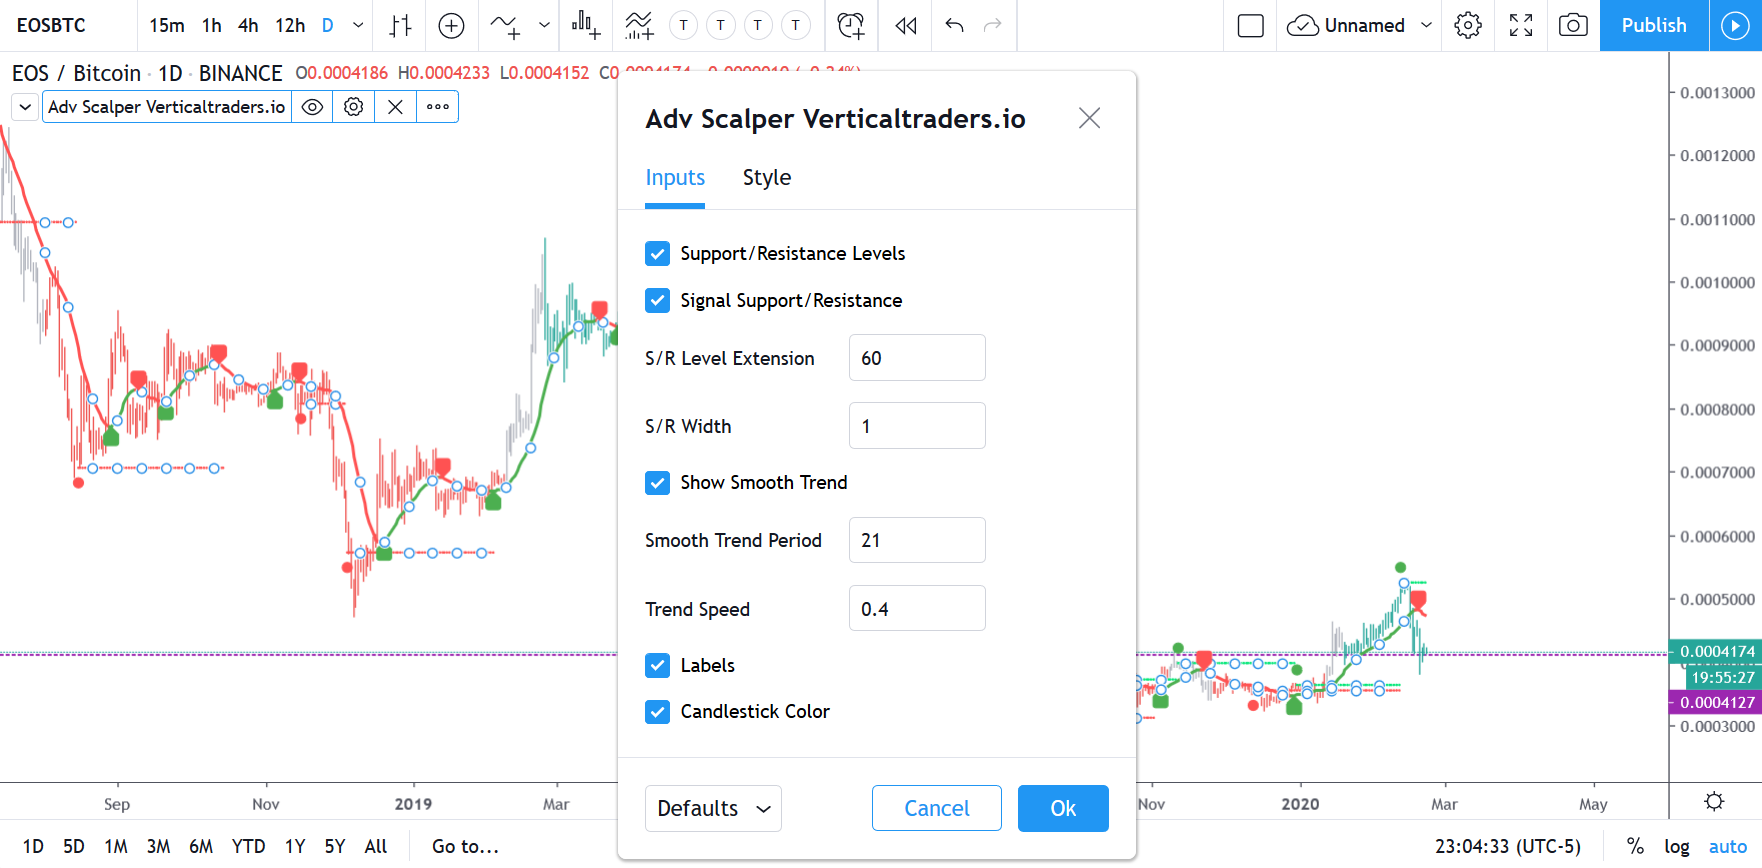
Task: Open price scale settings gear at bottom right
Action: [1714, 802]
